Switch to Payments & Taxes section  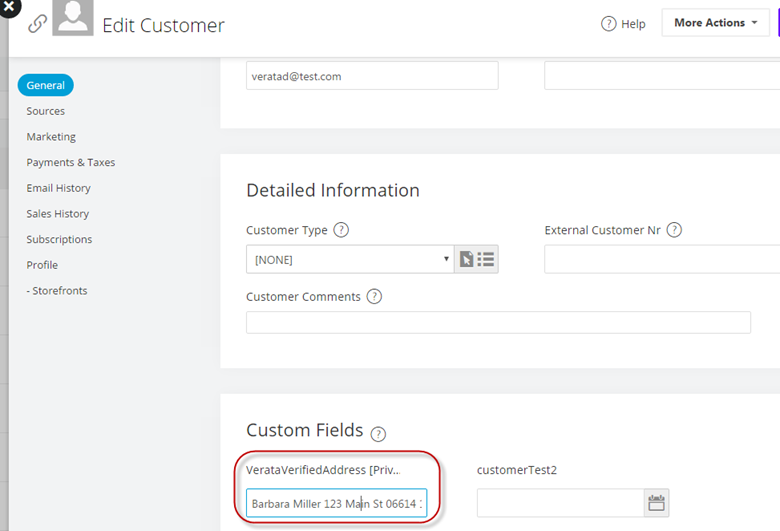[71, 162]
